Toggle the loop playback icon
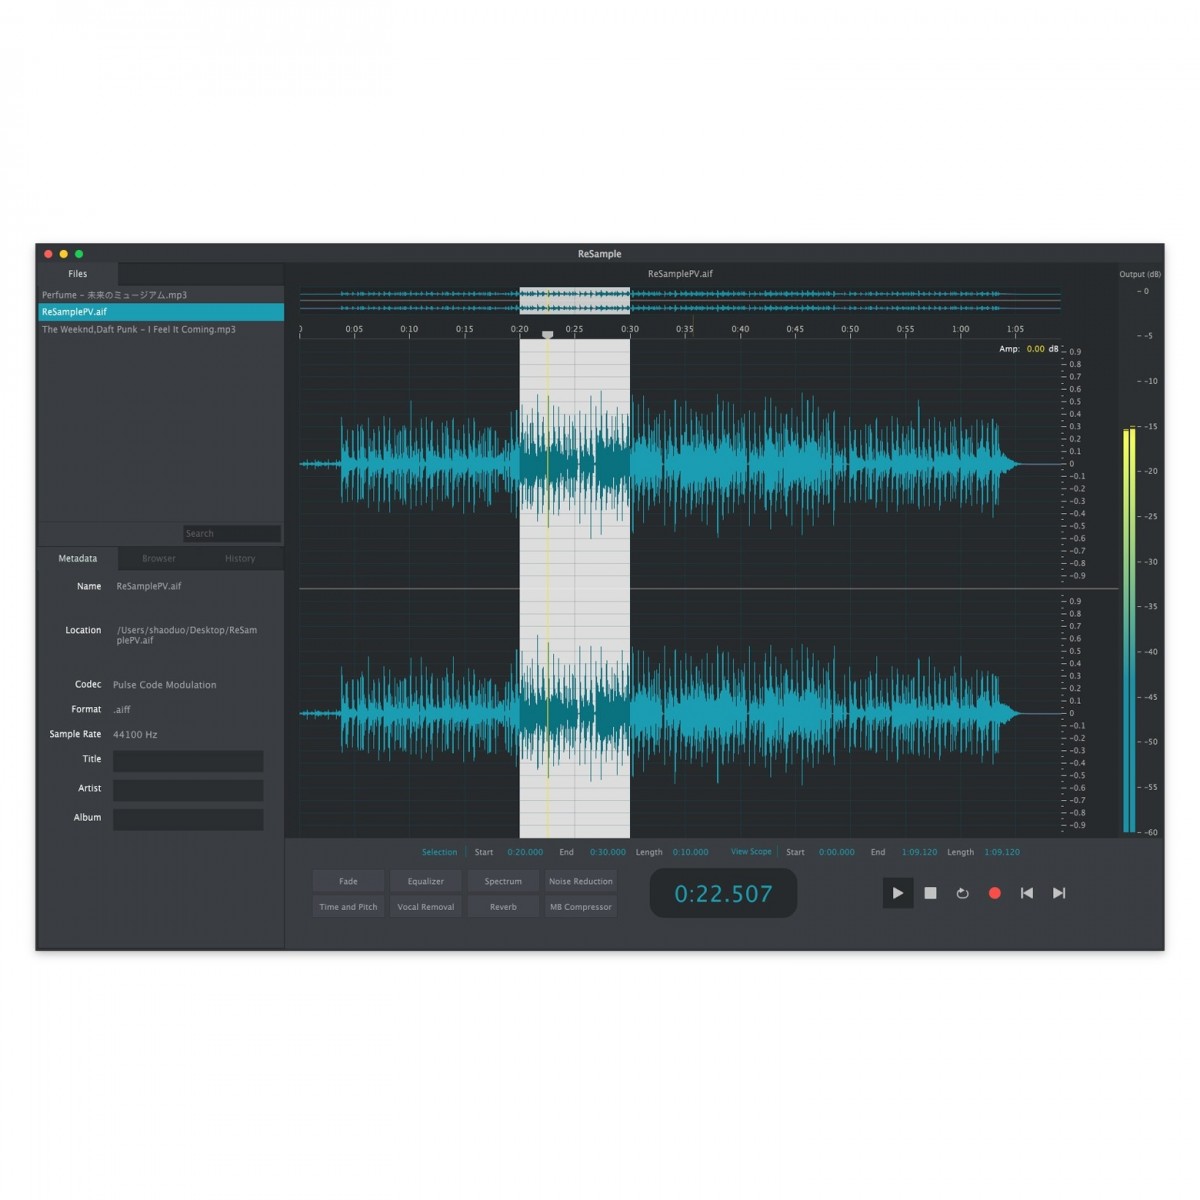 (962, 893)
